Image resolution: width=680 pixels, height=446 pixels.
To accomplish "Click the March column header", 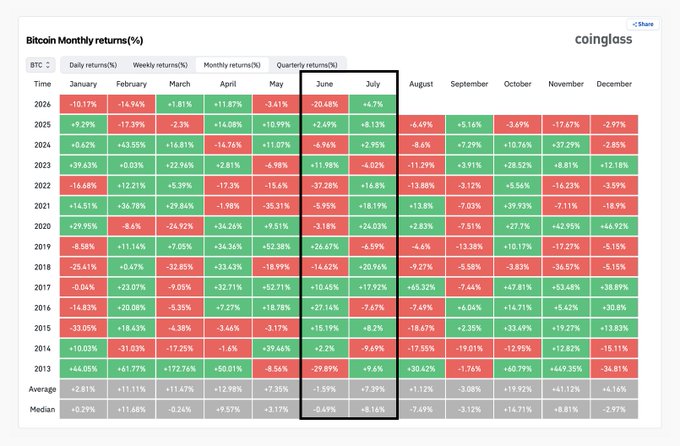I will [180, 84].
